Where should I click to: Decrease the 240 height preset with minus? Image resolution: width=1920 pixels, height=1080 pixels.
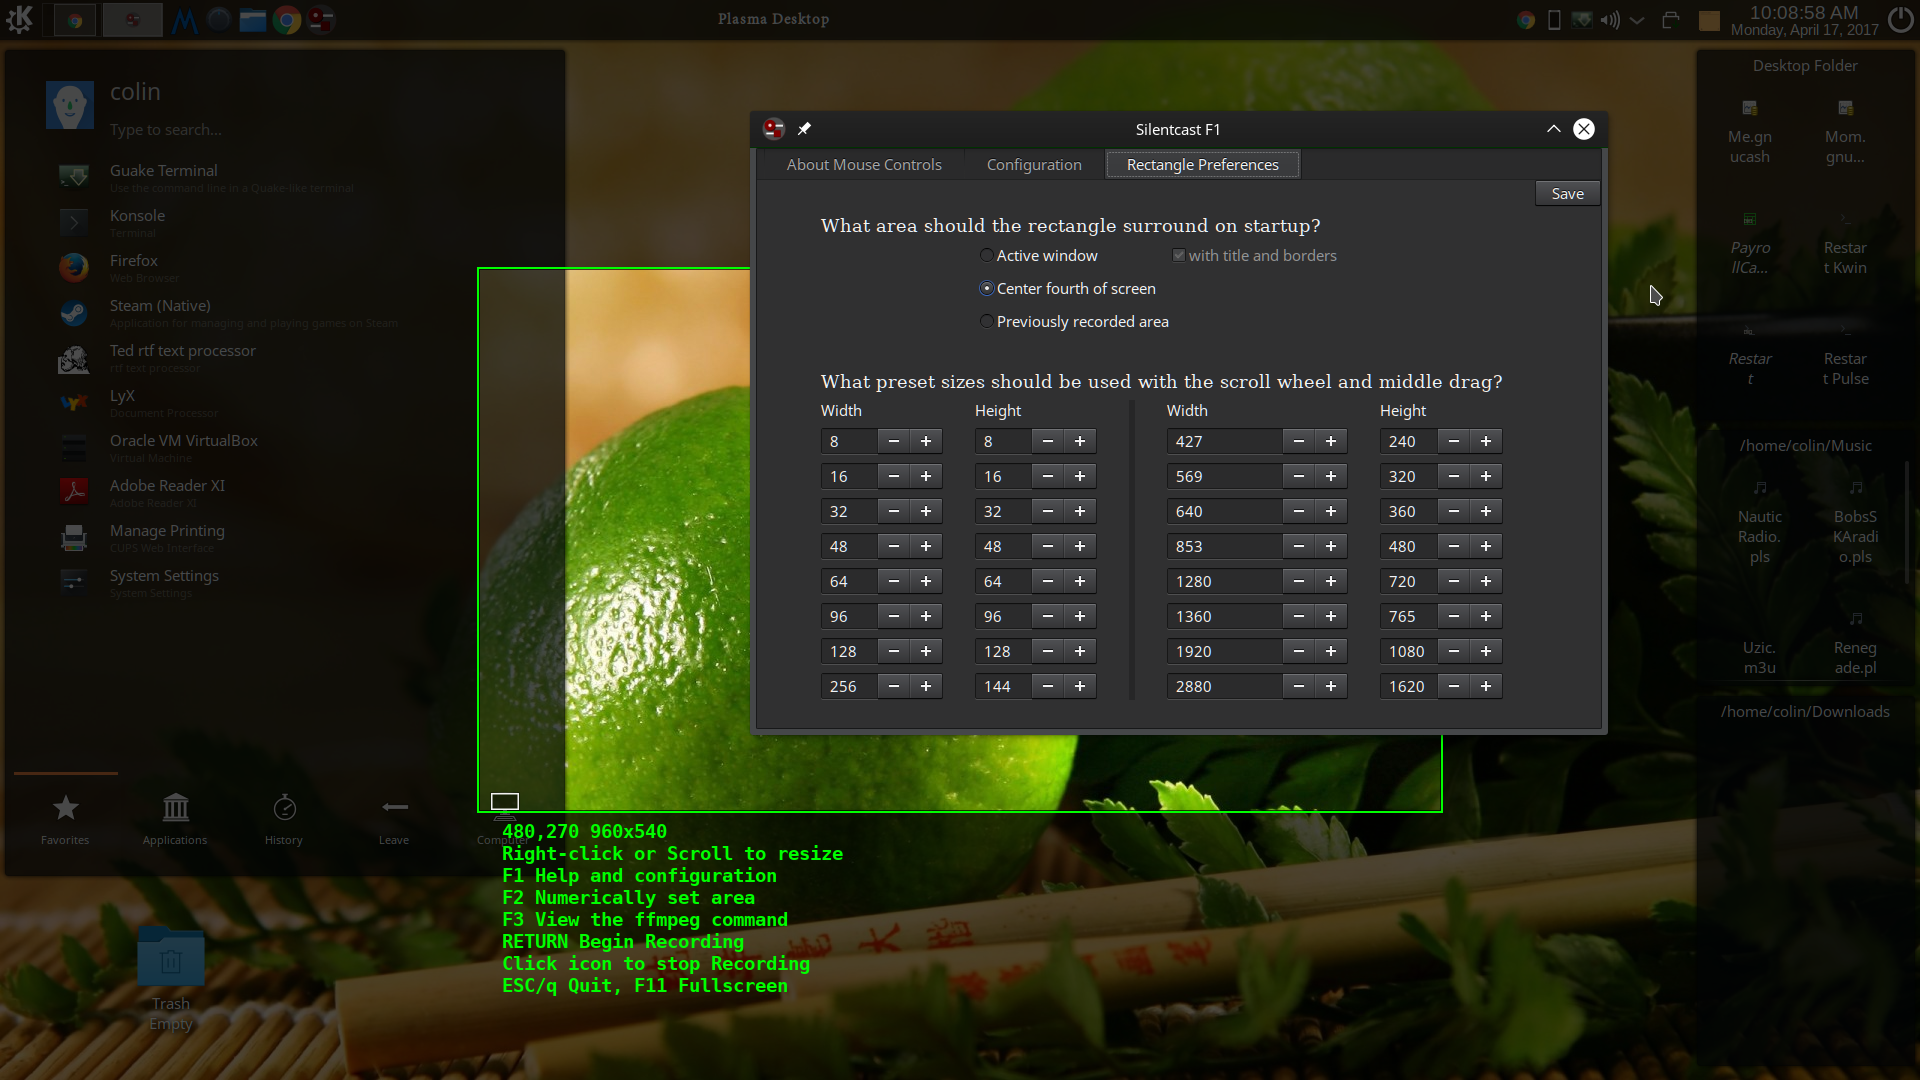1454,442
